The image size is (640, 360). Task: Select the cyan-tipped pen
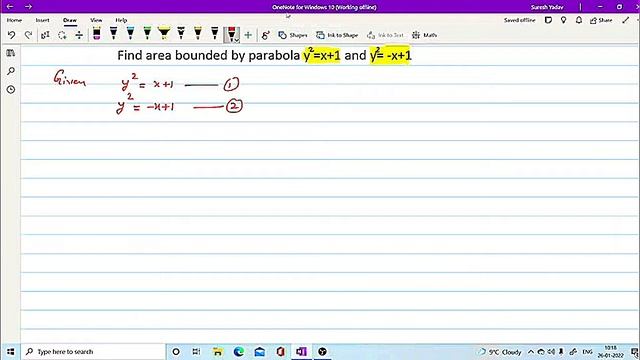[x=131, y=33]
